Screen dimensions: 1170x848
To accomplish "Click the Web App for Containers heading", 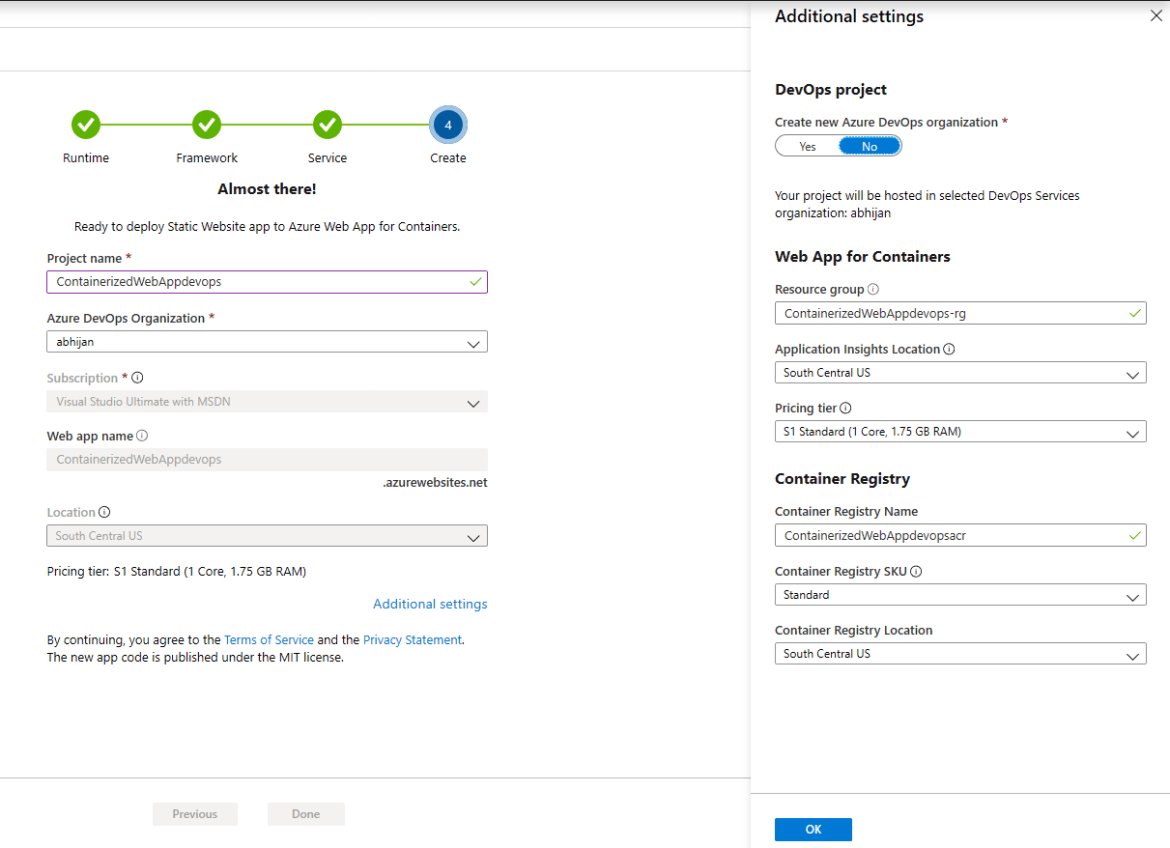I will click(x=863, y=256).
